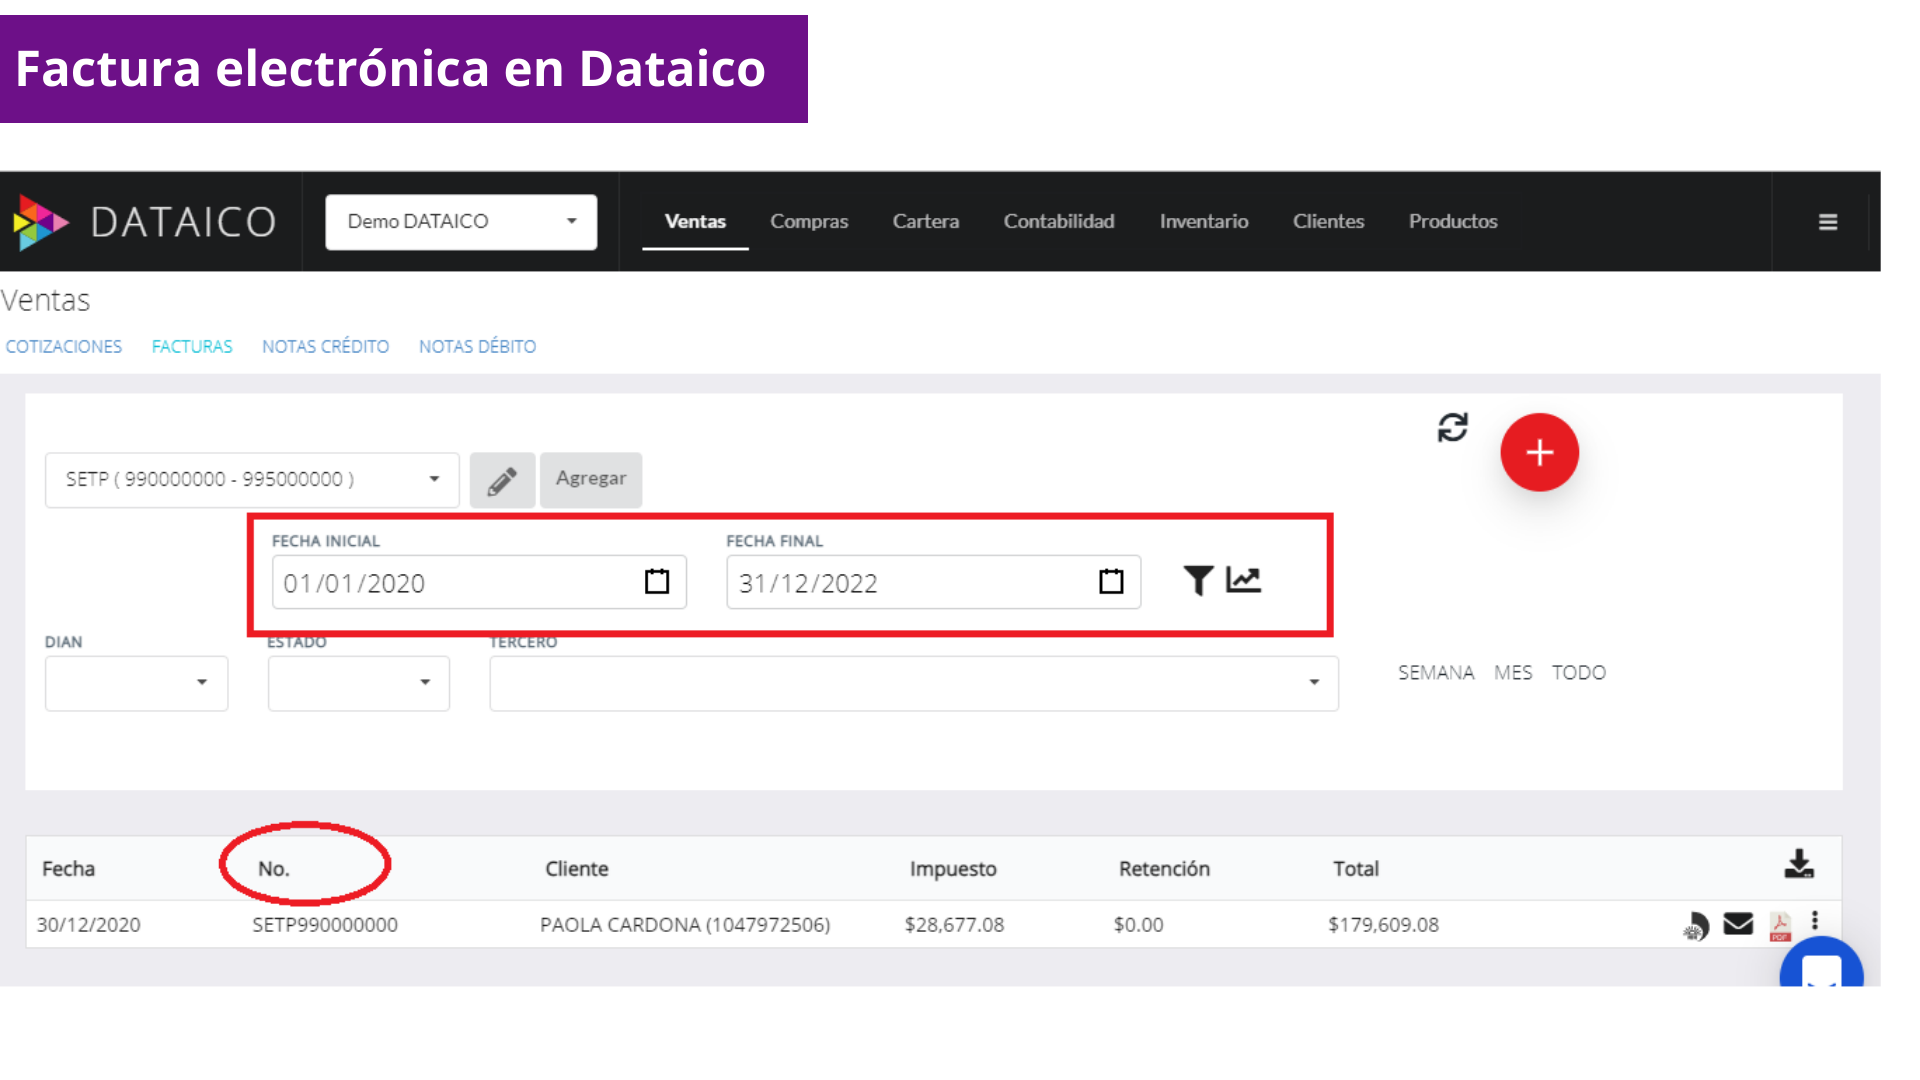The height and width of the screenshot is (1080, 1920).
Task: Click the Fecha Final date field
Action: pos(933,582)
